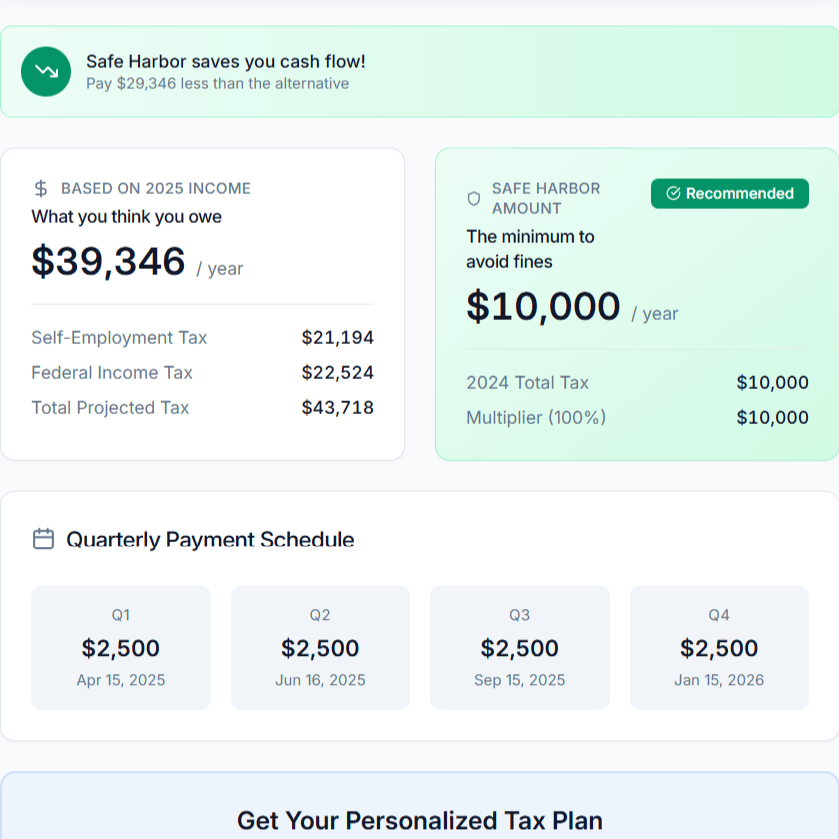
Task: Click the $10,000 safe harbor yearly amount
Action: [x=543, y=306]
